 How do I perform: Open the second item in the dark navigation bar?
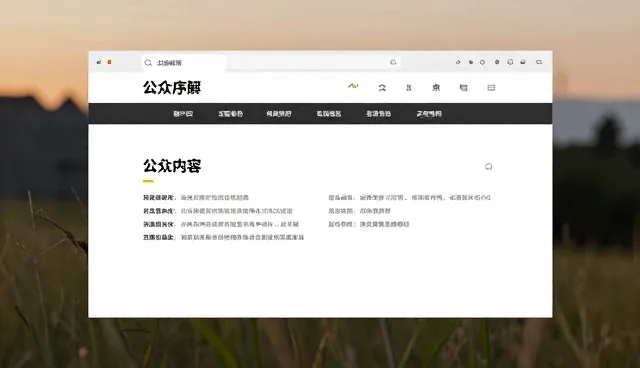click(x=230, y=114)
